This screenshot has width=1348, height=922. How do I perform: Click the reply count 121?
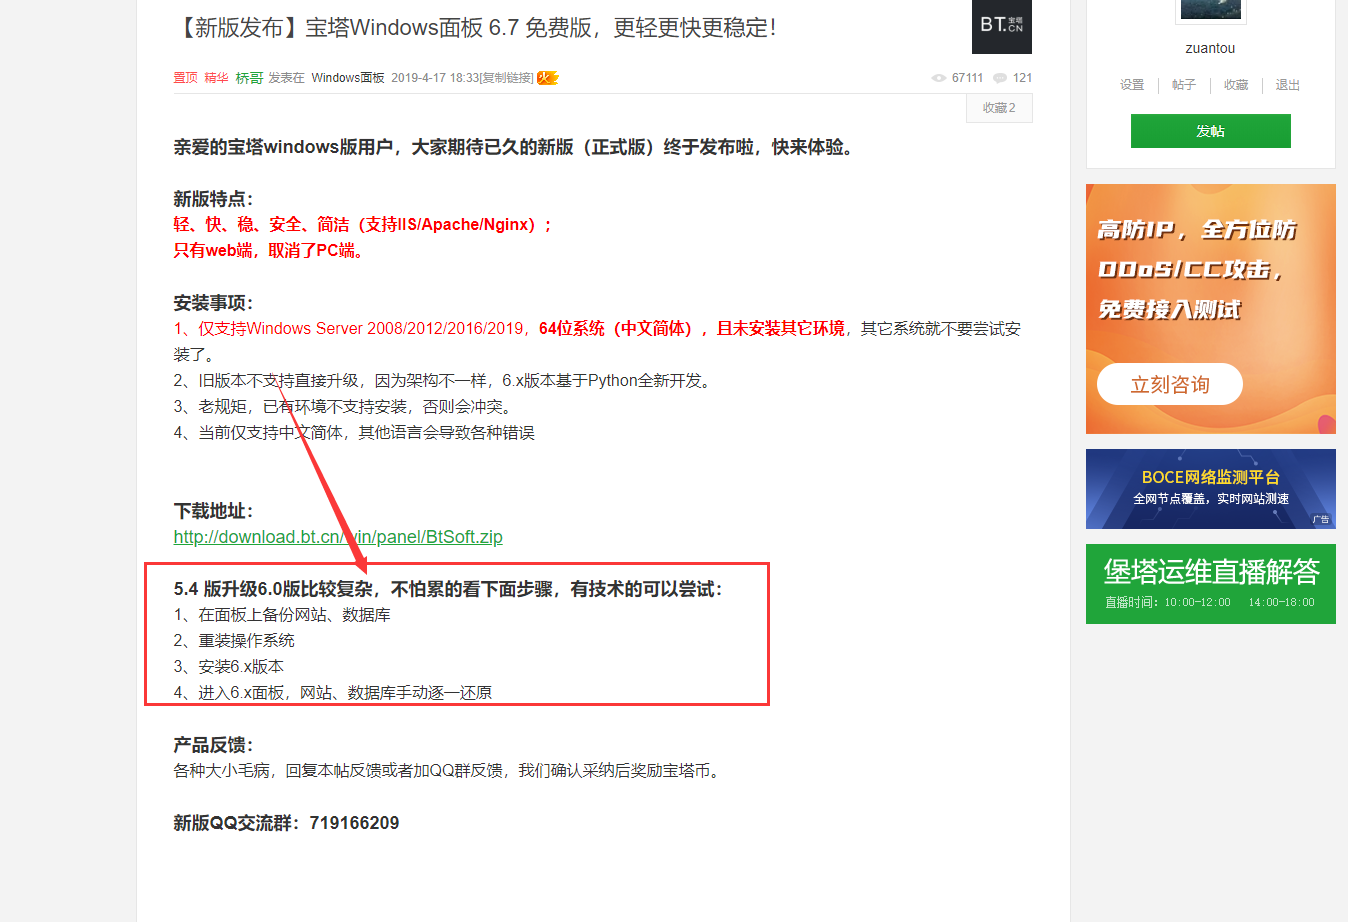1022,78
